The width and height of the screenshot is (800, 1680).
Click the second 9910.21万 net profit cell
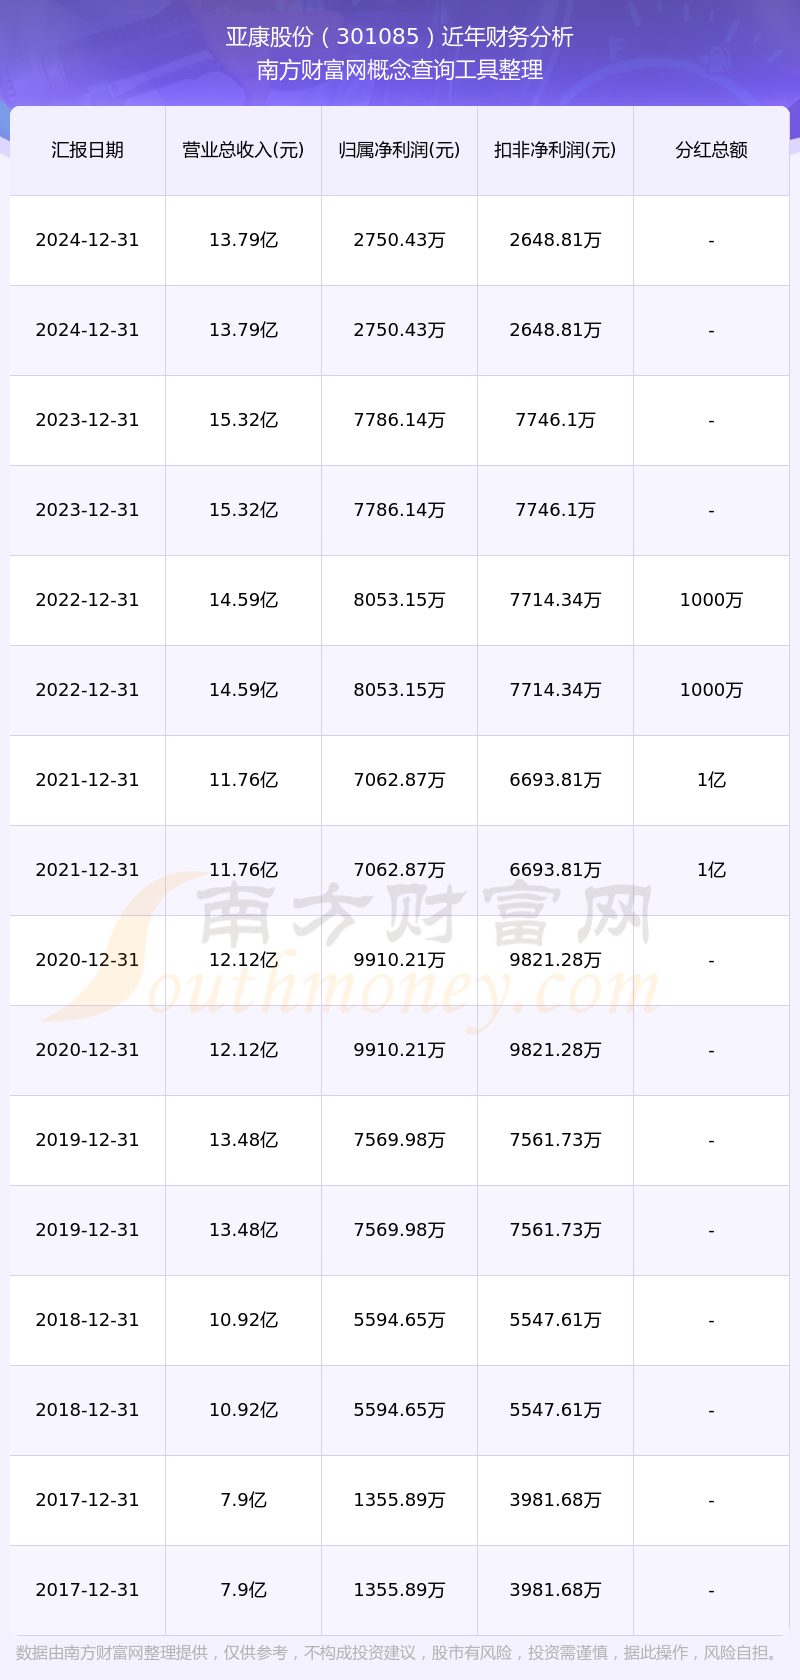click(x=399, y=1050)
